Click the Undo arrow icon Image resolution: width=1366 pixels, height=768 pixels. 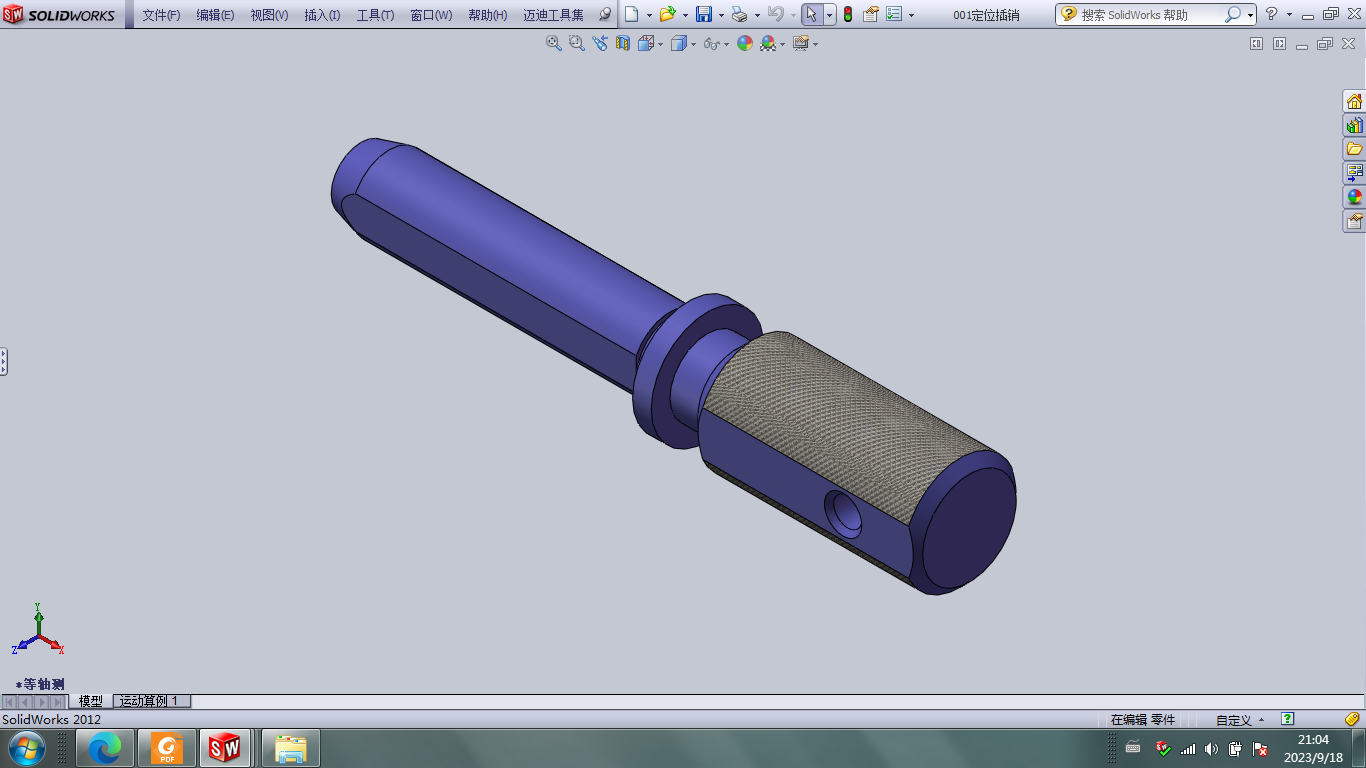(x=775, y=14)
